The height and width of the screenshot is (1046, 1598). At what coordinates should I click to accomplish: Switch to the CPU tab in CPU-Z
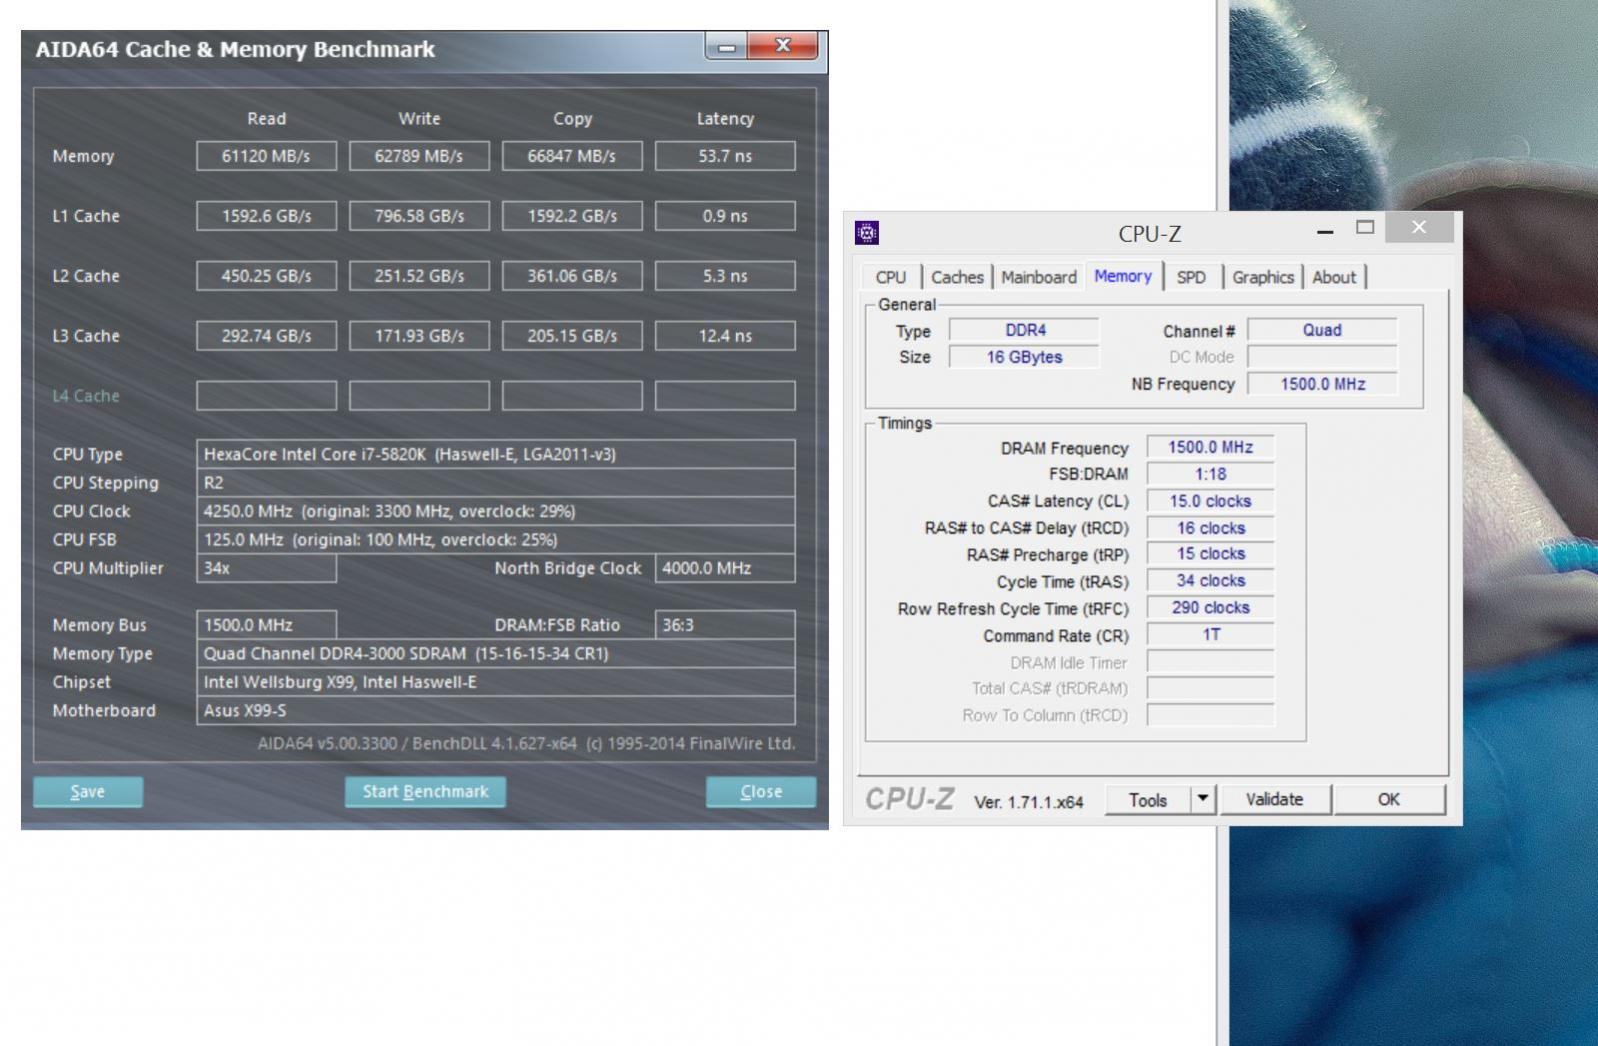(890, 277)
